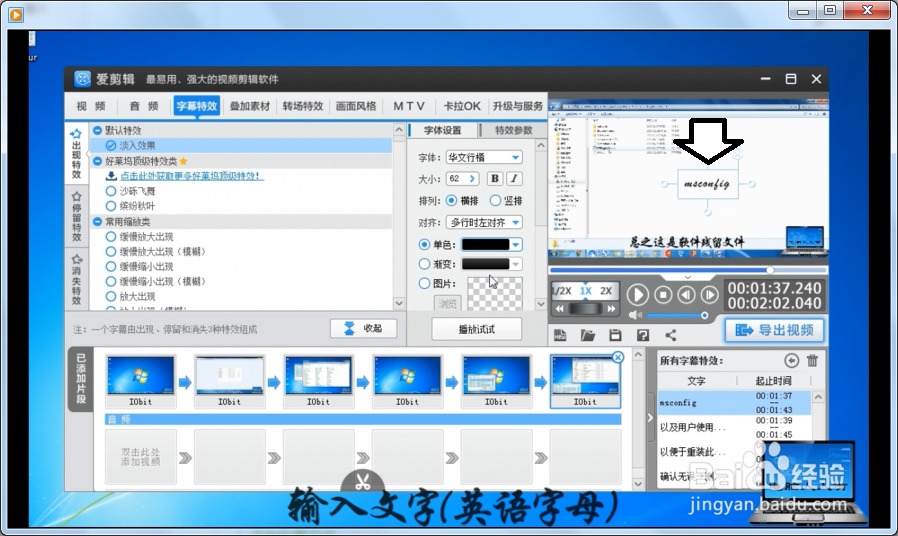Click the back arrow beside 所有字幕特效
The width and height of the screenshot is (898, 536).
(x=791, y=360)
